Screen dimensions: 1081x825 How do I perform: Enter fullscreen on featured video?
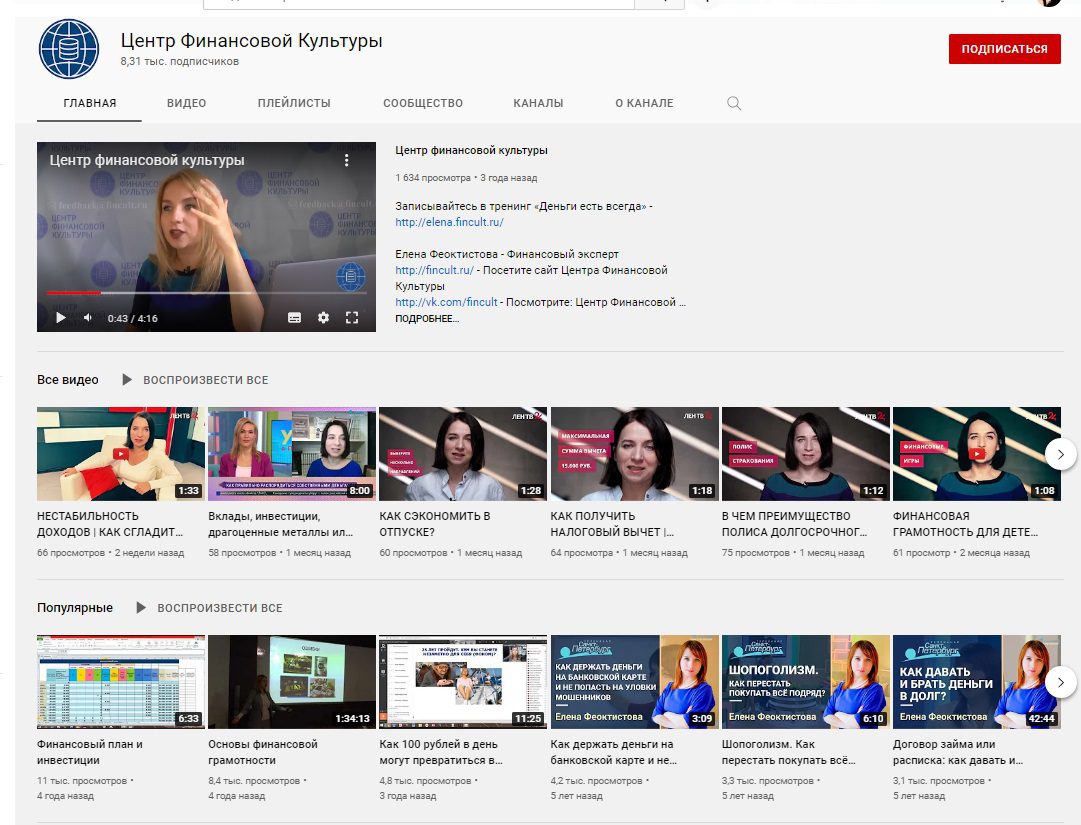click(352, 318)
